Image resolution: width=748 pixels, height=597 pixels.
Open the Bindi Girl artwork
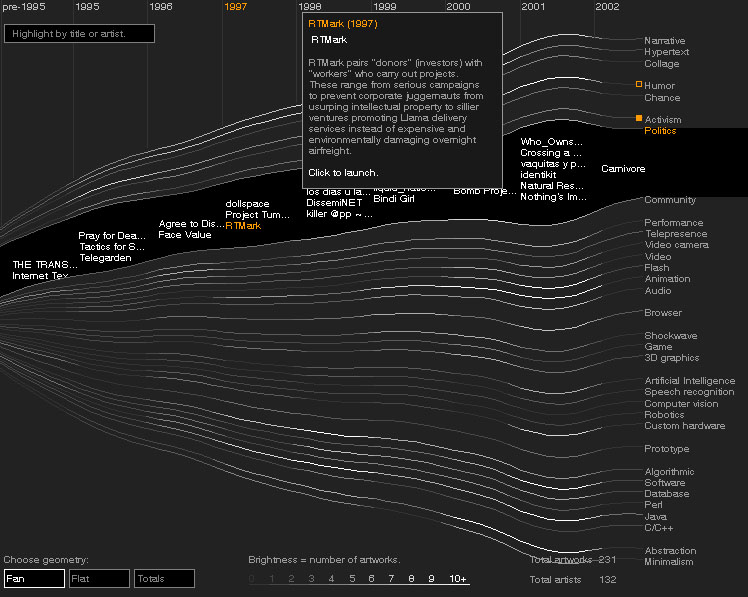pos(394,199)
